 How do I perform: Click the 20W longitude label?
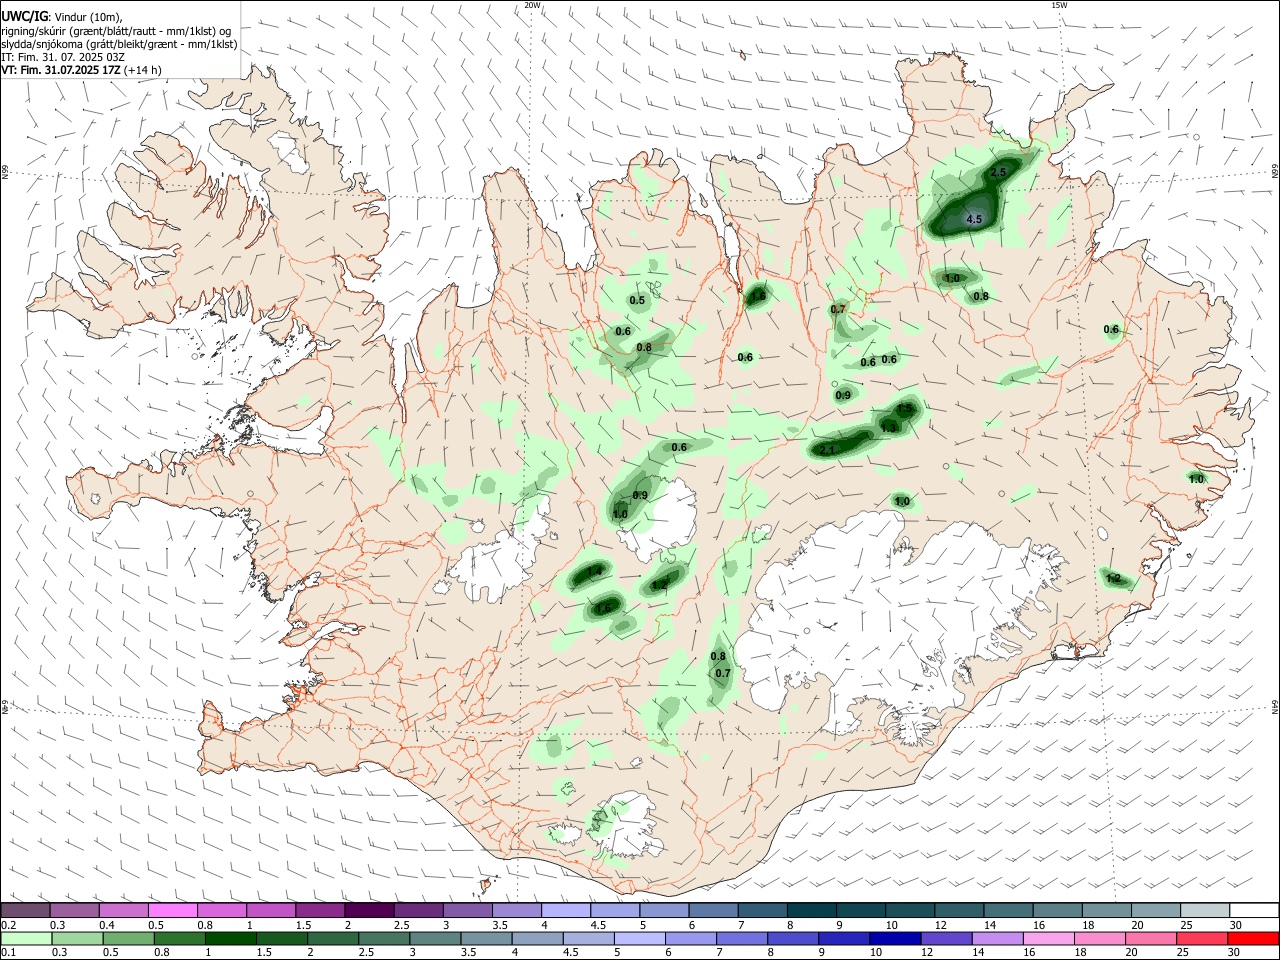pyautogui.click(x=532, y=5)
